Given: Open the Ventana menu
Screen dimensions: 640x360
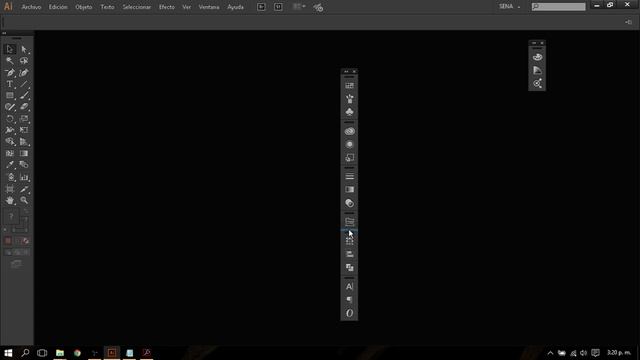Looking at the screenshot, I should tap(209, 7).
